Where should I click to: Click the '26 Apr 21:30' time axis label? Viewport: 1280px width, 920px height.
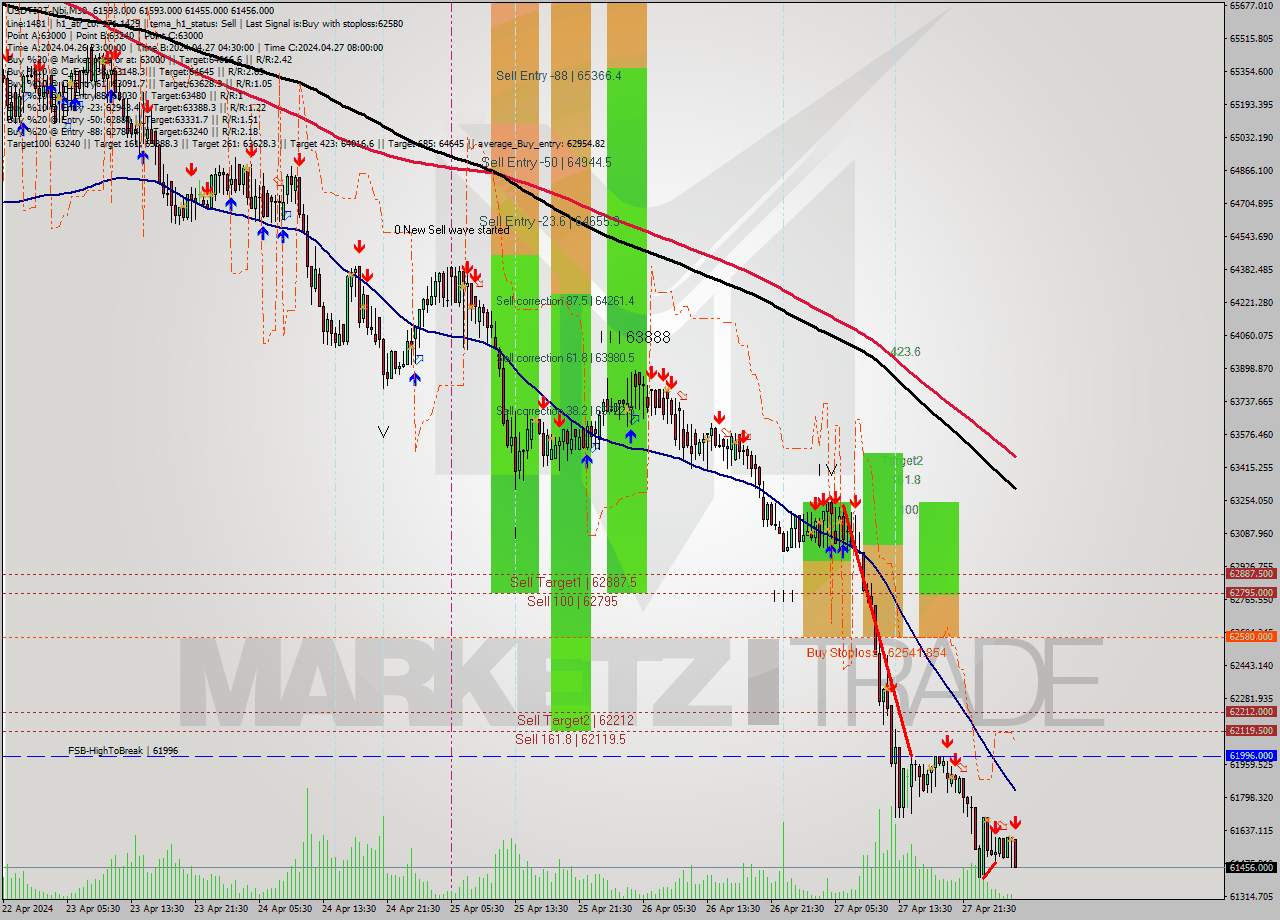[x=798, y=909]
